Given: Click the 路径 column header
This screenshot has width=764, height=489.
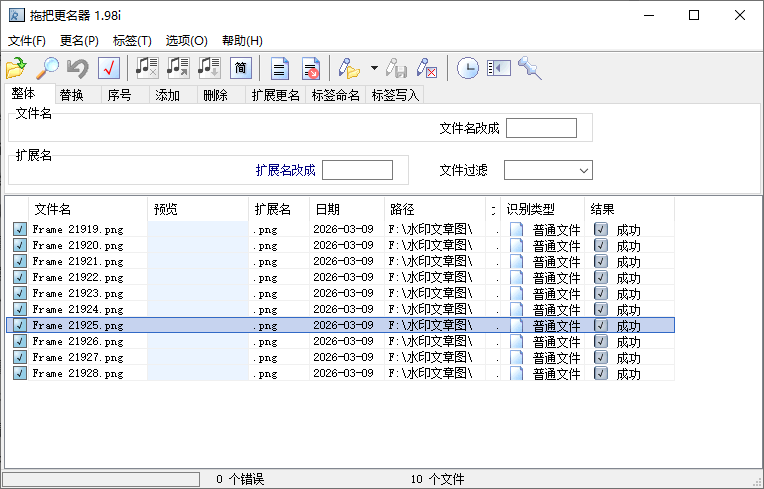Looking at the screenshot, I should point(435,209).
